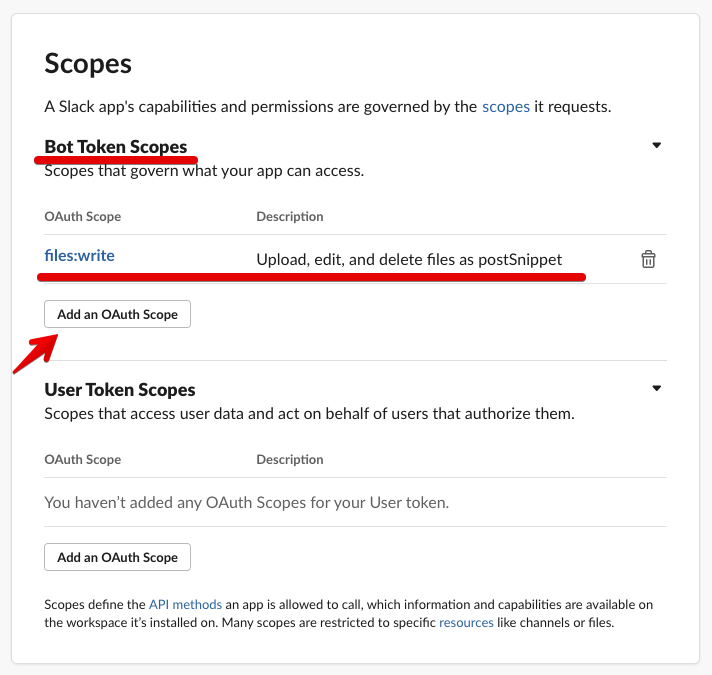Select OAuth Scope column header in bot table
The height and width of the screenshot is (675, 712).
coord(83,217)
